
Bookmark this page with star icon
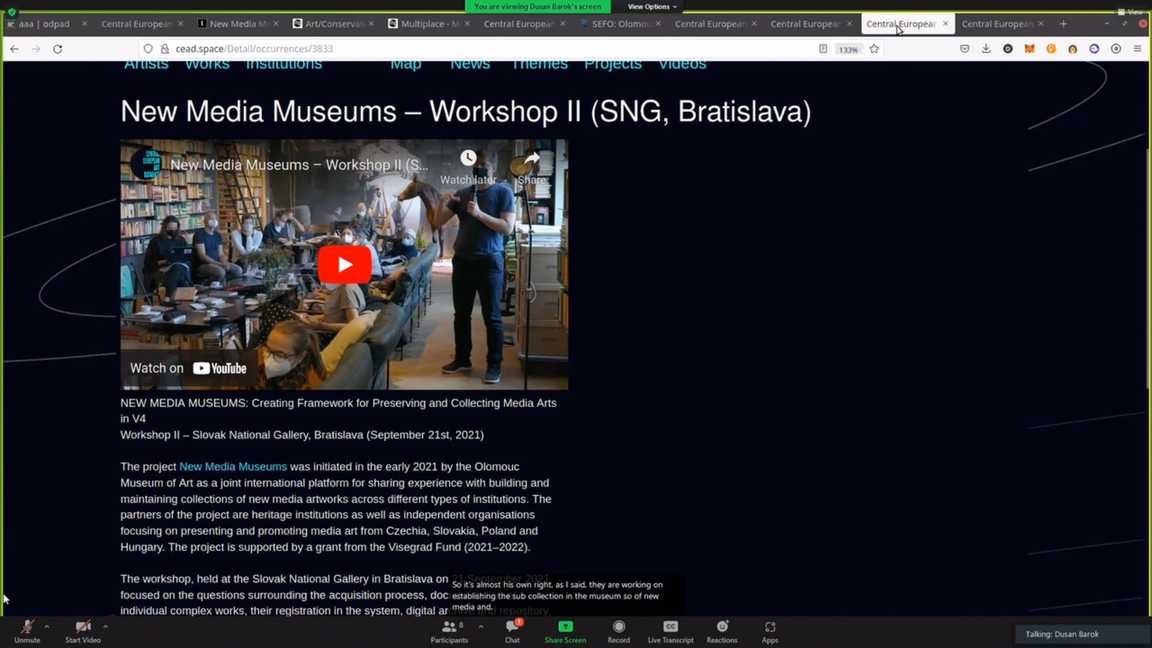[x=874, y=49]
